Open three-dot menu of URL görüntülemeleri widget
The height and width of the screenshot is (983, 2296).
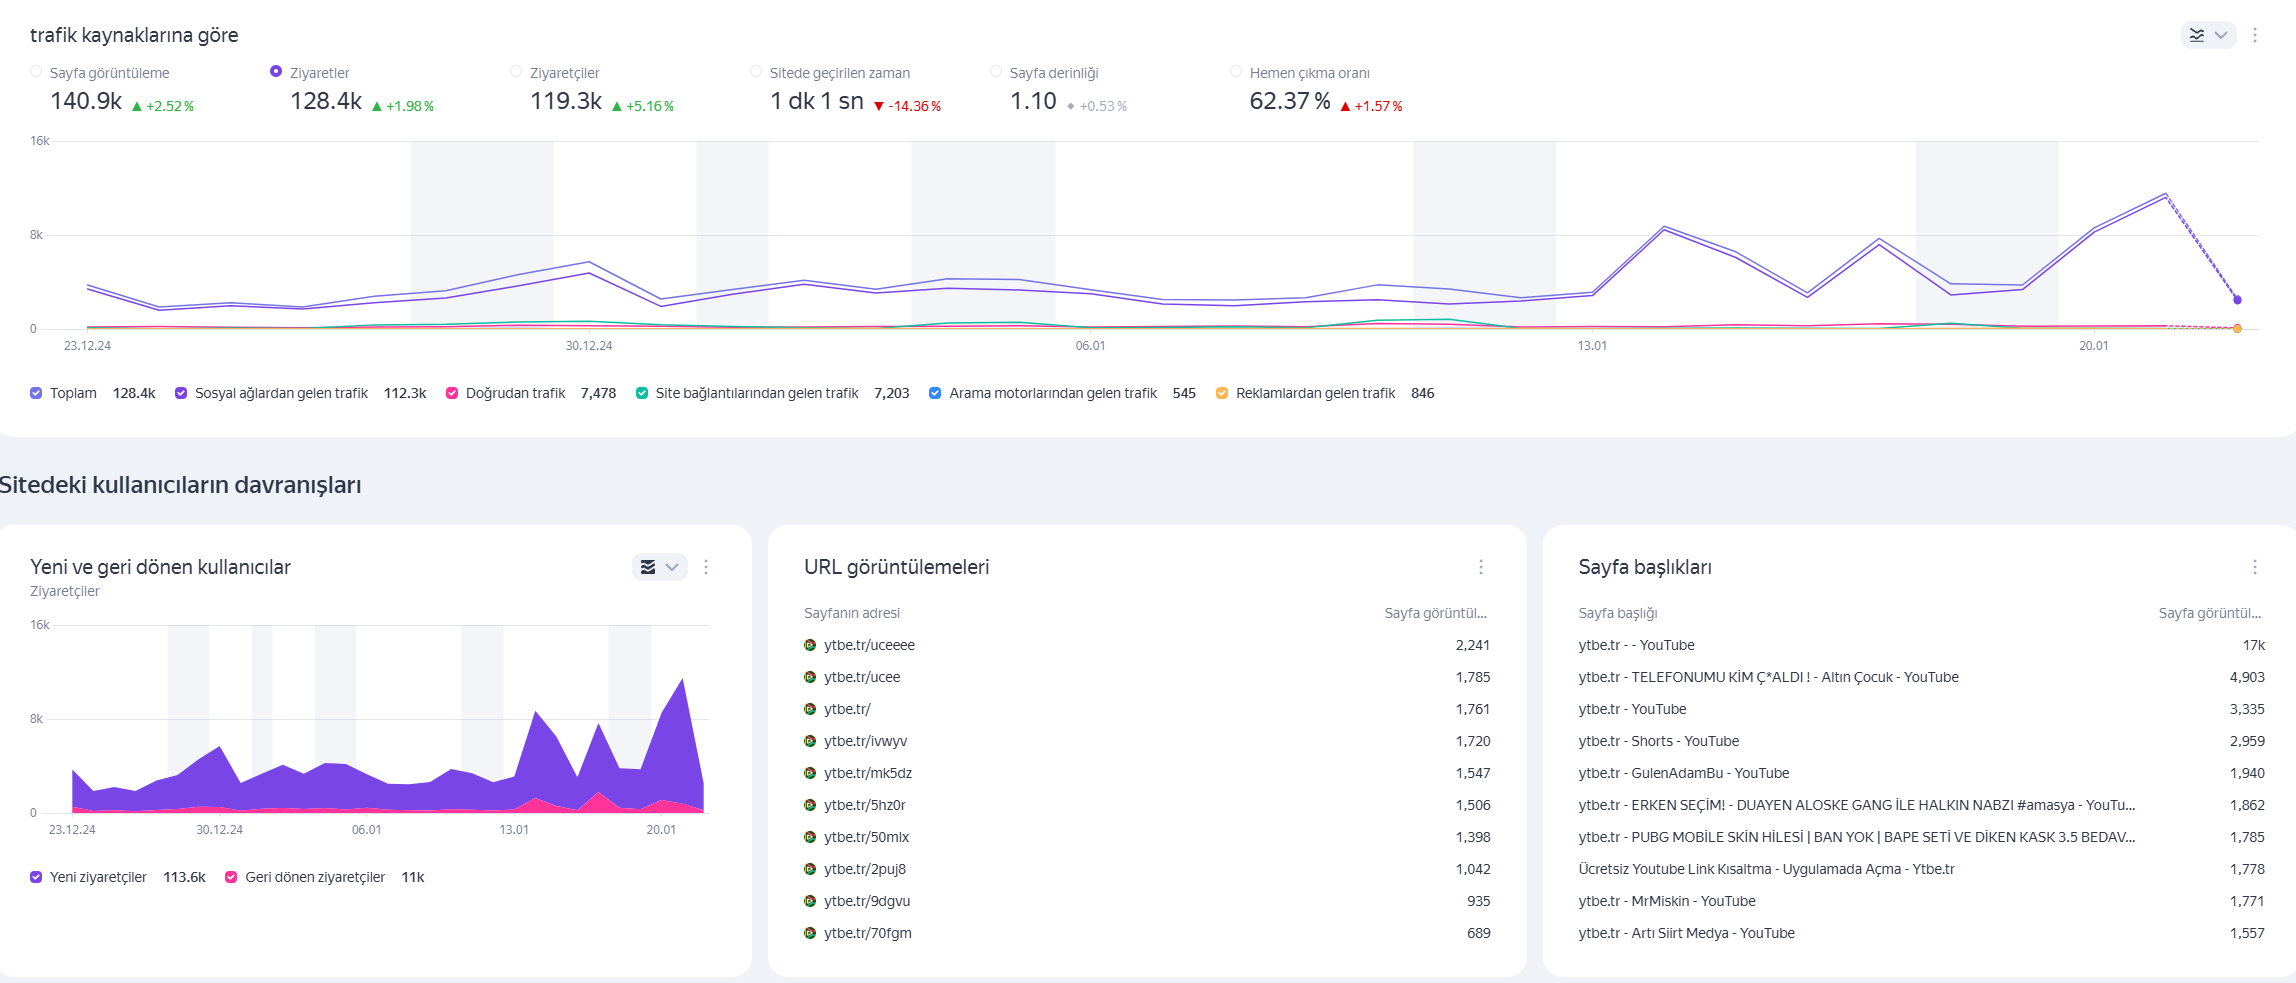coord(1481,567)
